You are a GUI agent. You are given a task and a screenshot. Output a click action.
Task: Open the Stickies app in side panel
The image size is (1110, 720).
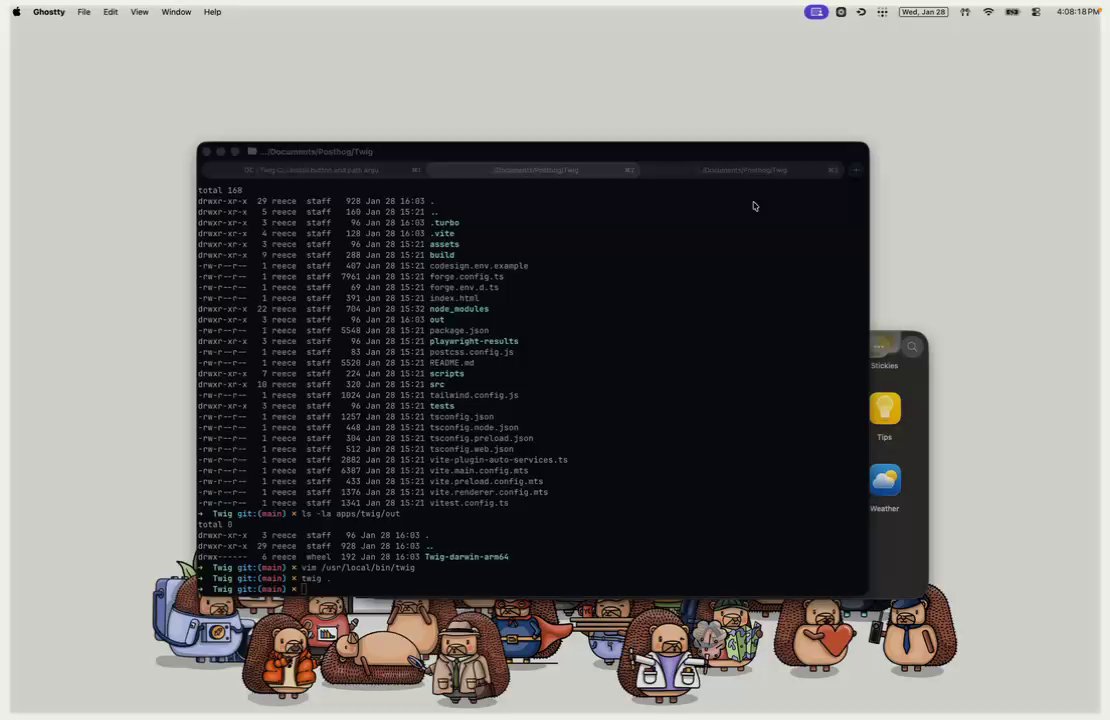point(883,354)
